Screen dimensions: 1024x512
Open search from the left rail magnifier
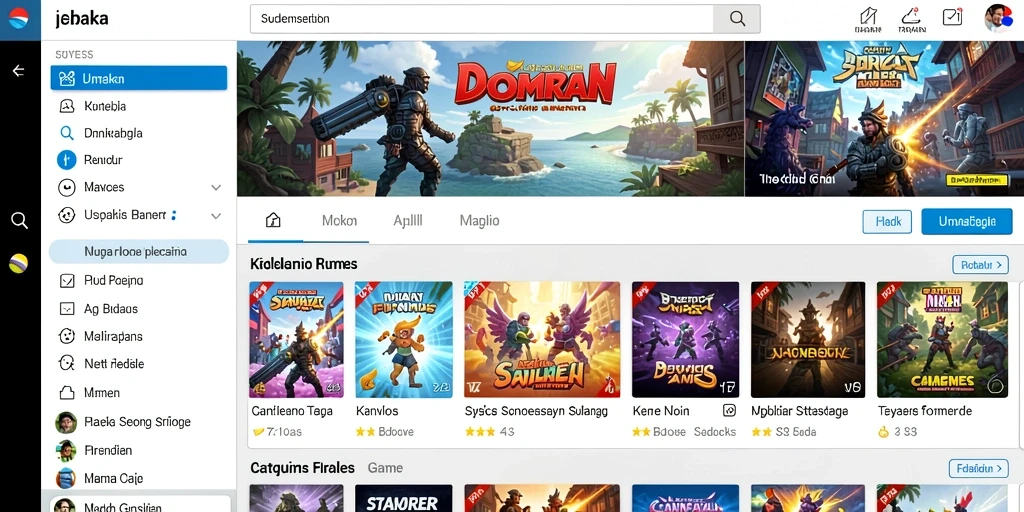point(20,221)
